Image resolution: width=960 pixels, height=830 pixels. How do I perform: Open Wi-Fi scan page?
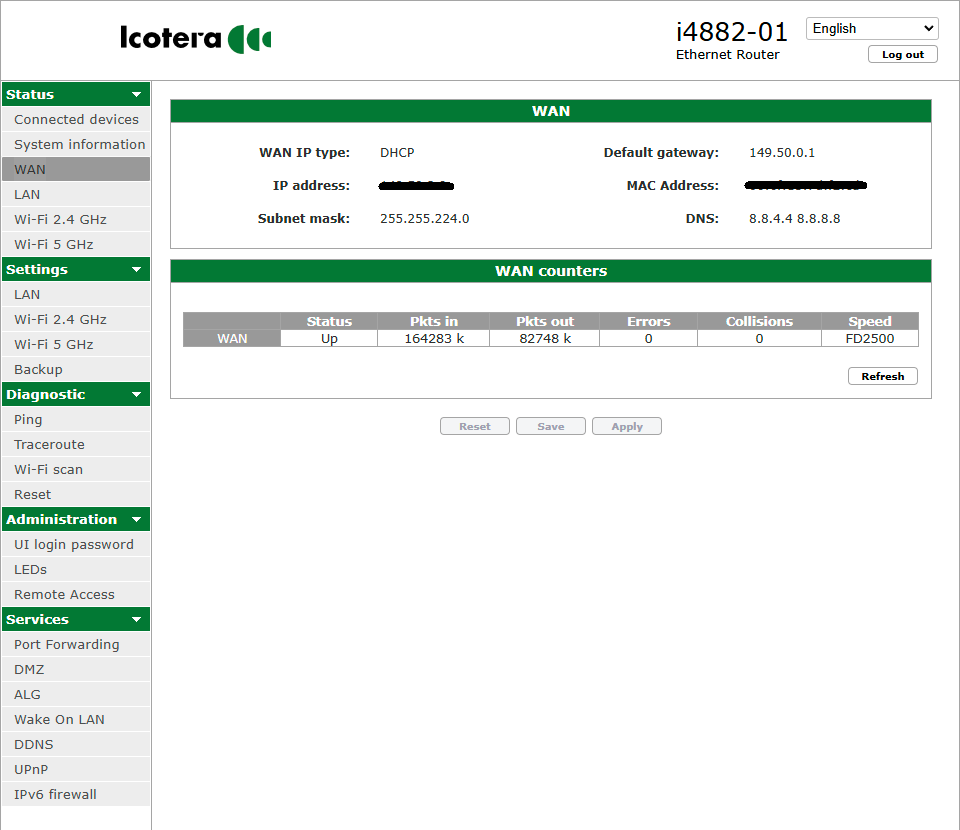(48, 469)
